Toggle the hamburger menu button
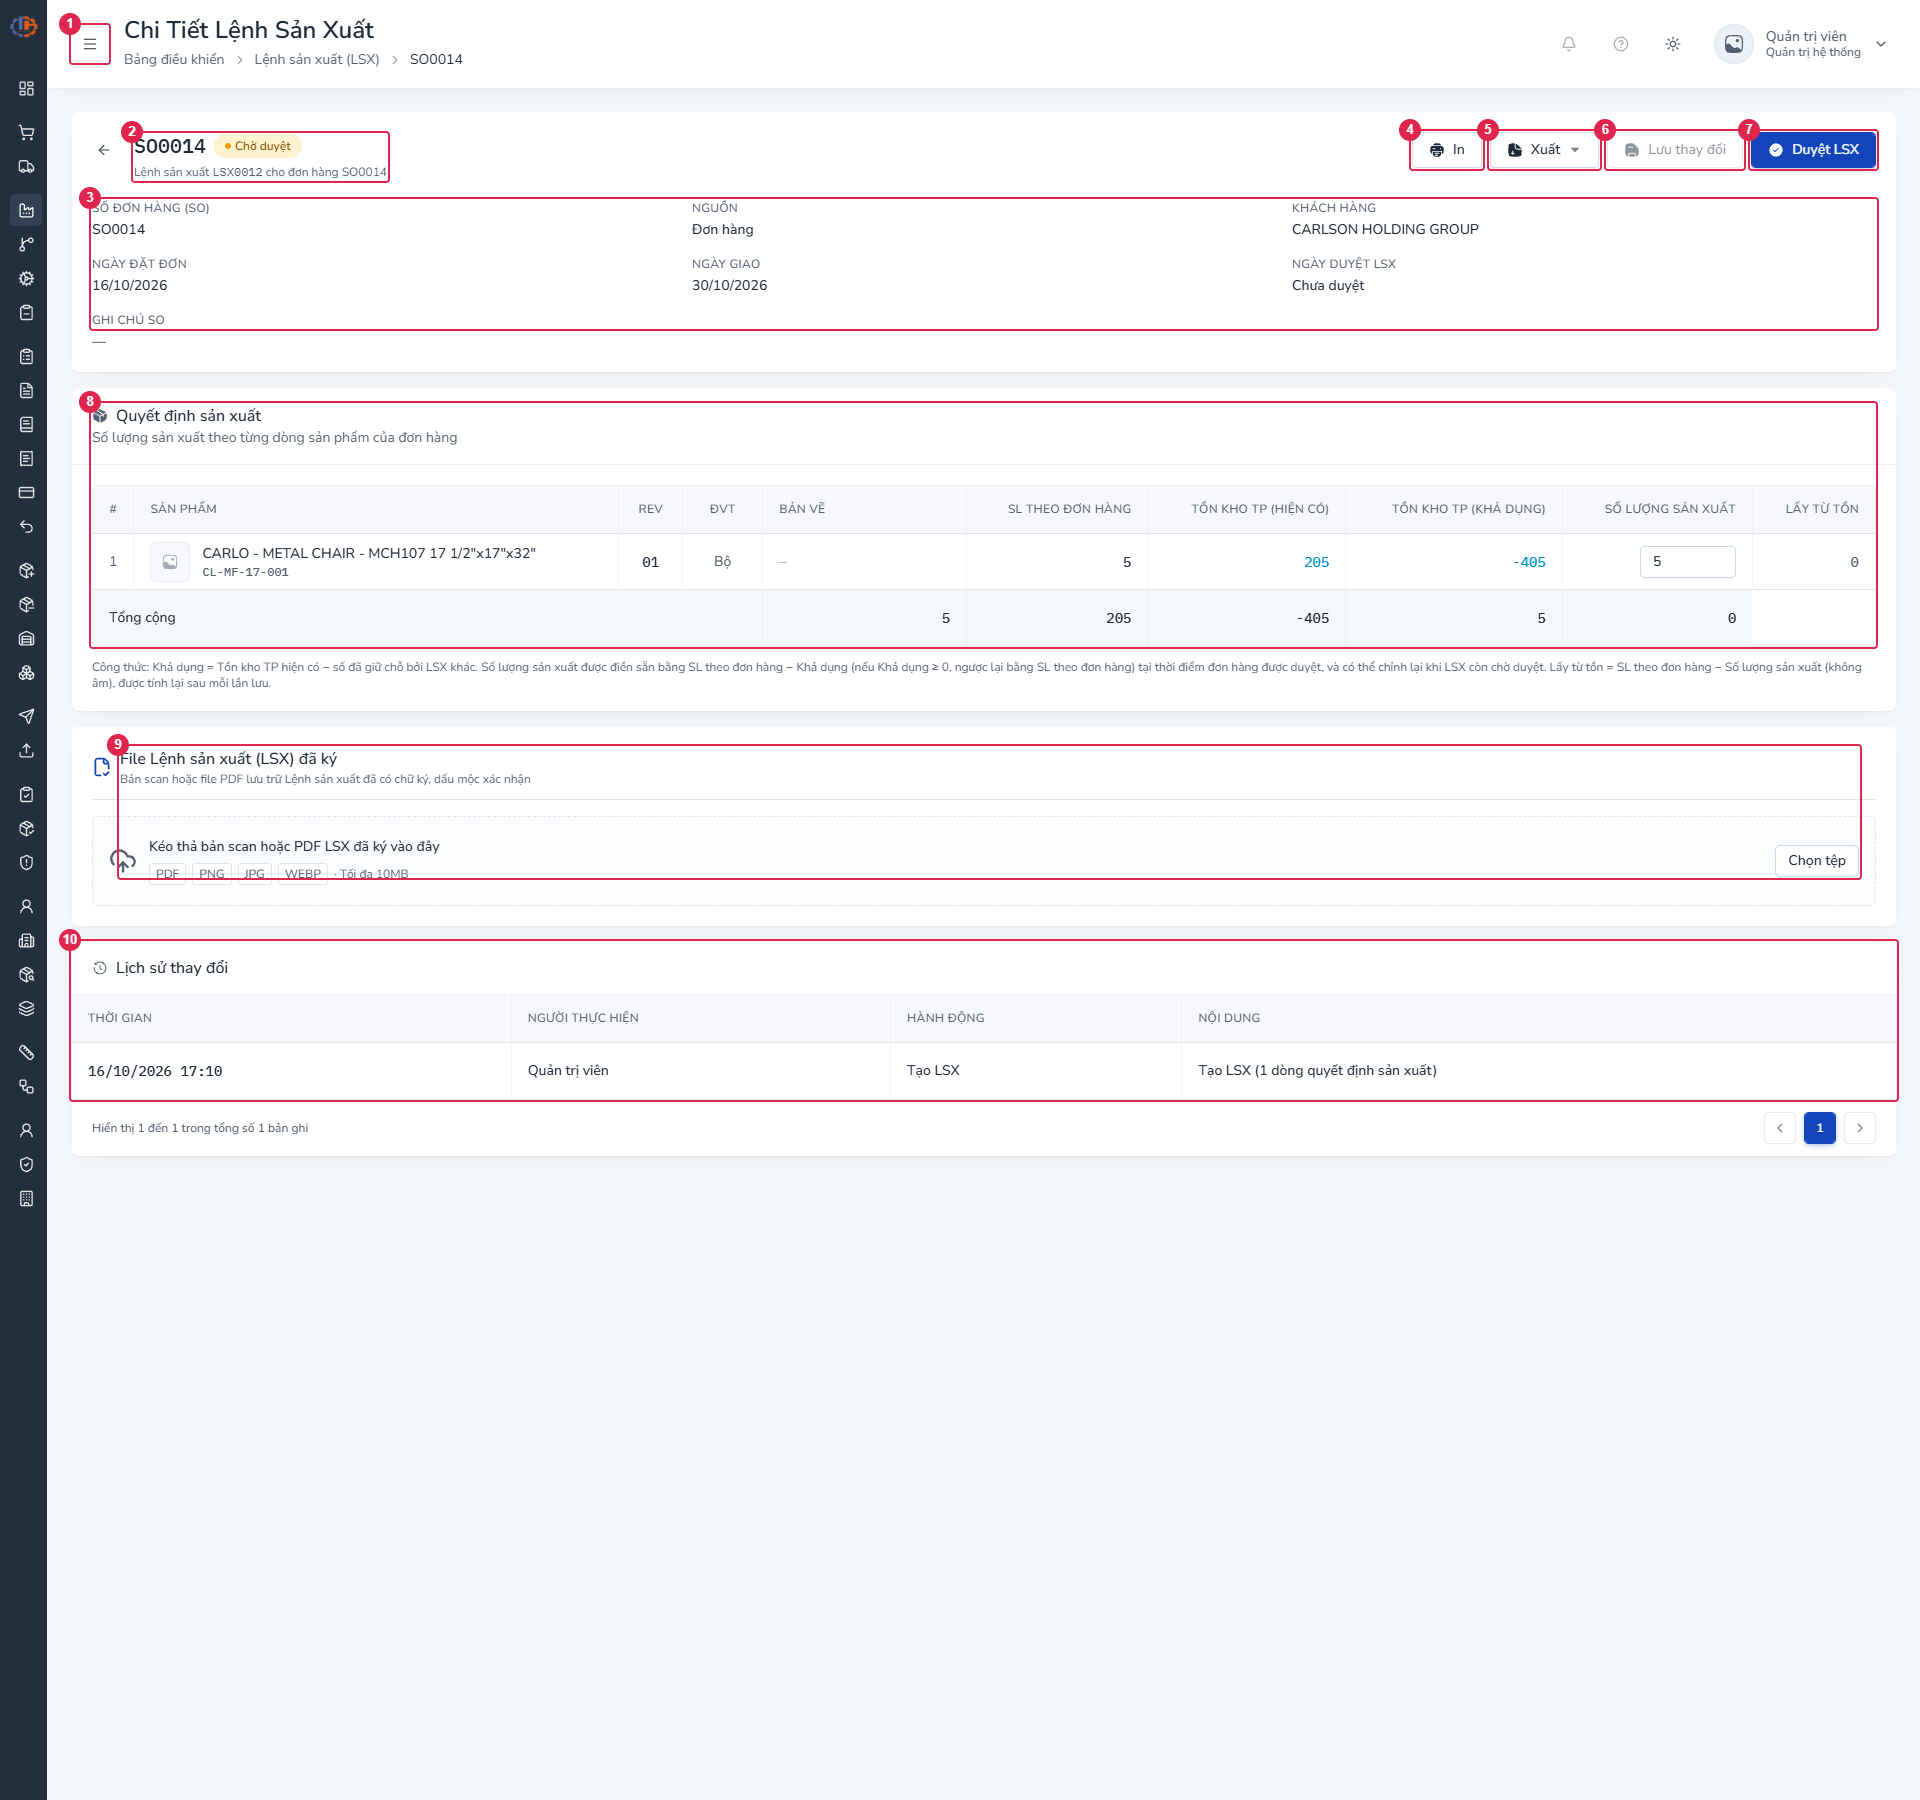This screenshot has width=1920, height=1800. point(90,44)
